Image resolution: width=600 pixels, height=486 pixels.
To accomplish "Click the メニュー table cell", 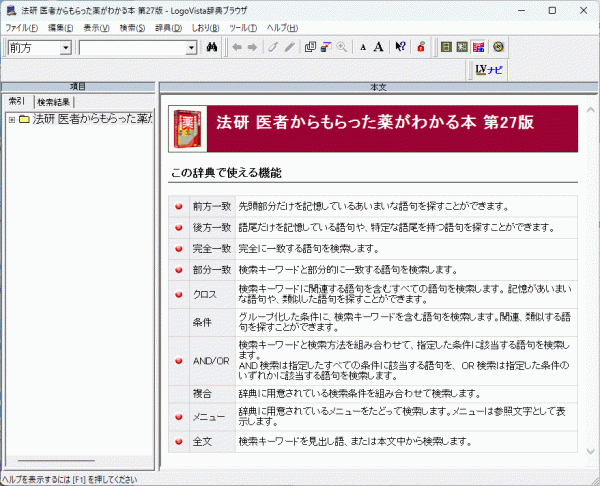I will 212,417.
